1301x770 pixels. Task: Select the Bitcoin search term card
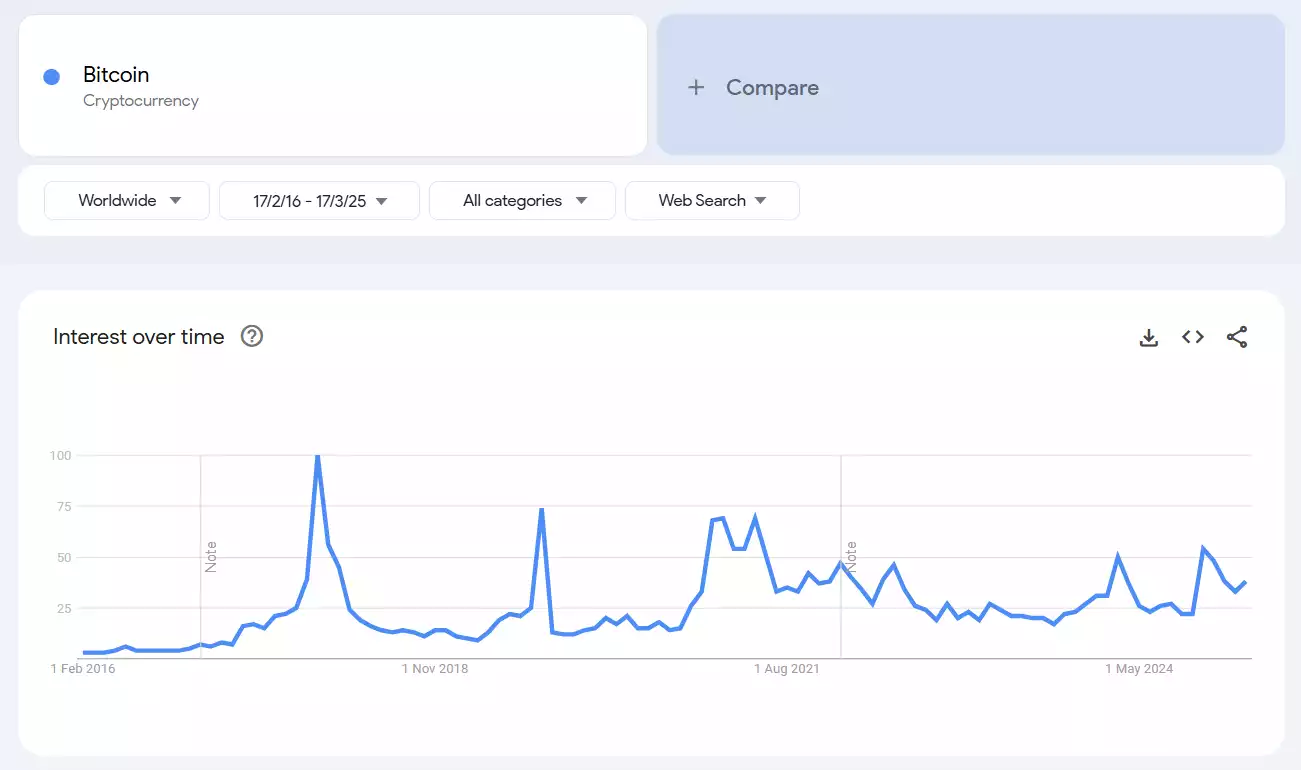point(332,85)
